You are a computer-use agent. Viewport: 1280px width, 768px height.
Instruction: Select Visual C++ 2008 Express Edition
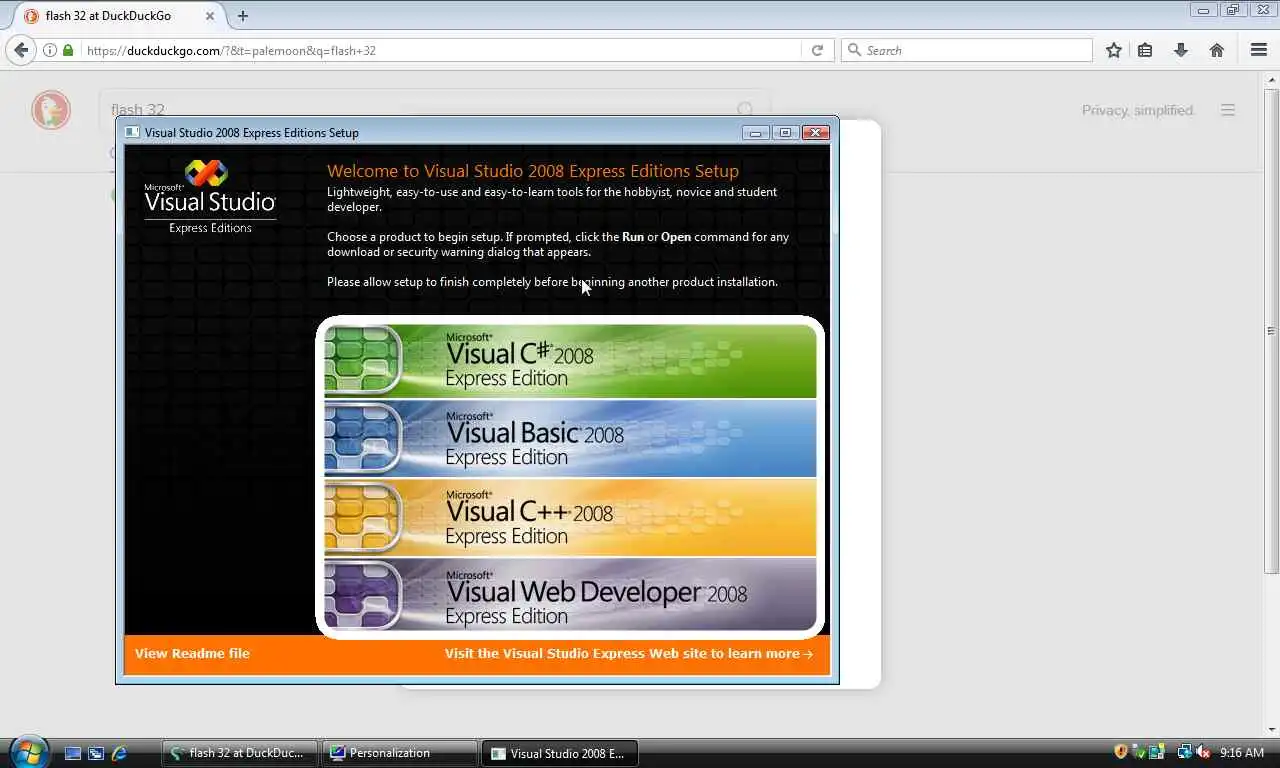(x=570, y=518)
